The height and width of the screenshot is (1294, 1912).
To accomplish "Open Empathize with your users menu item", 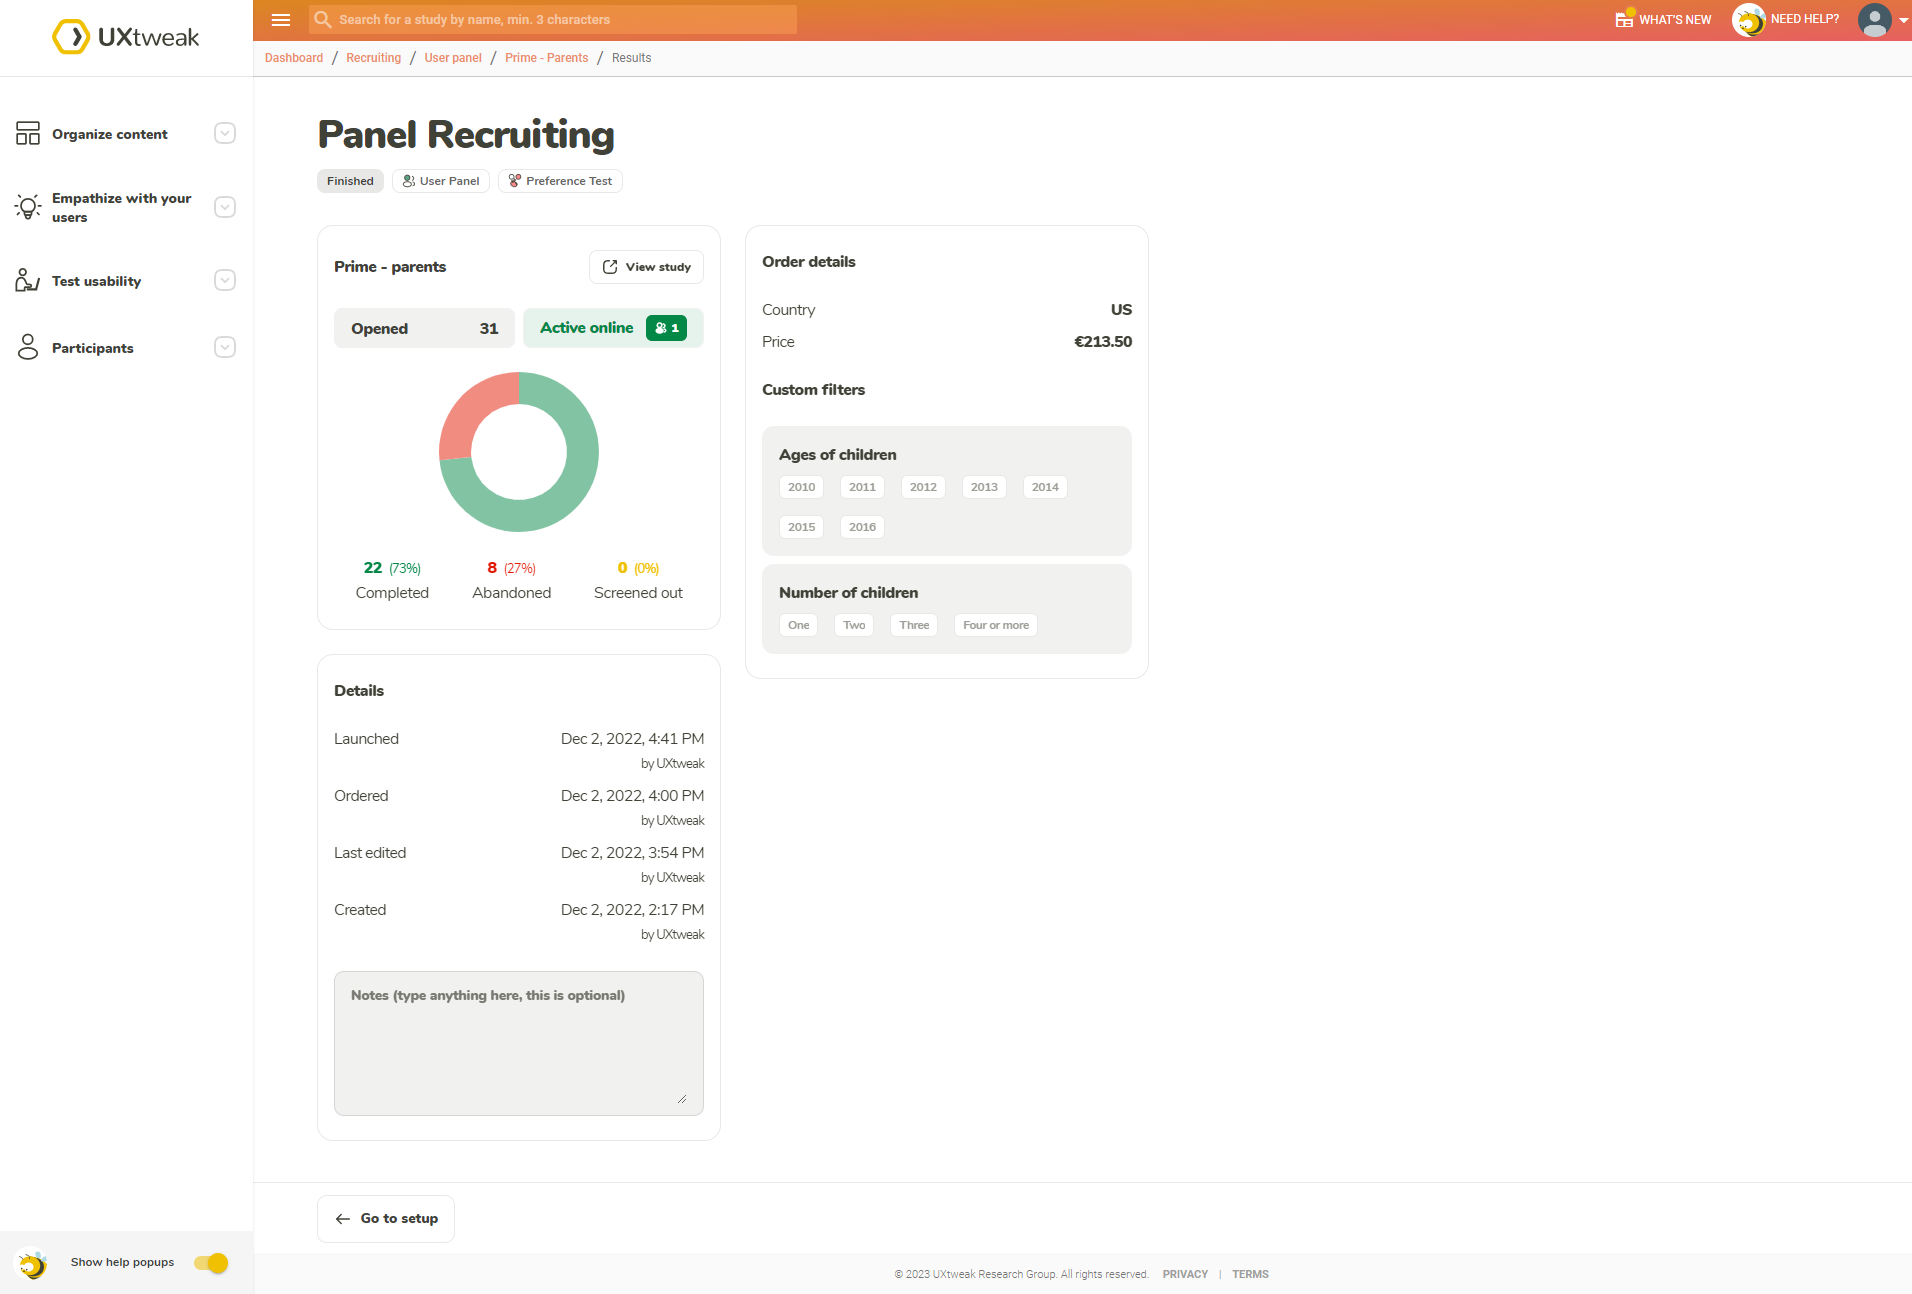I will point(122,207).
